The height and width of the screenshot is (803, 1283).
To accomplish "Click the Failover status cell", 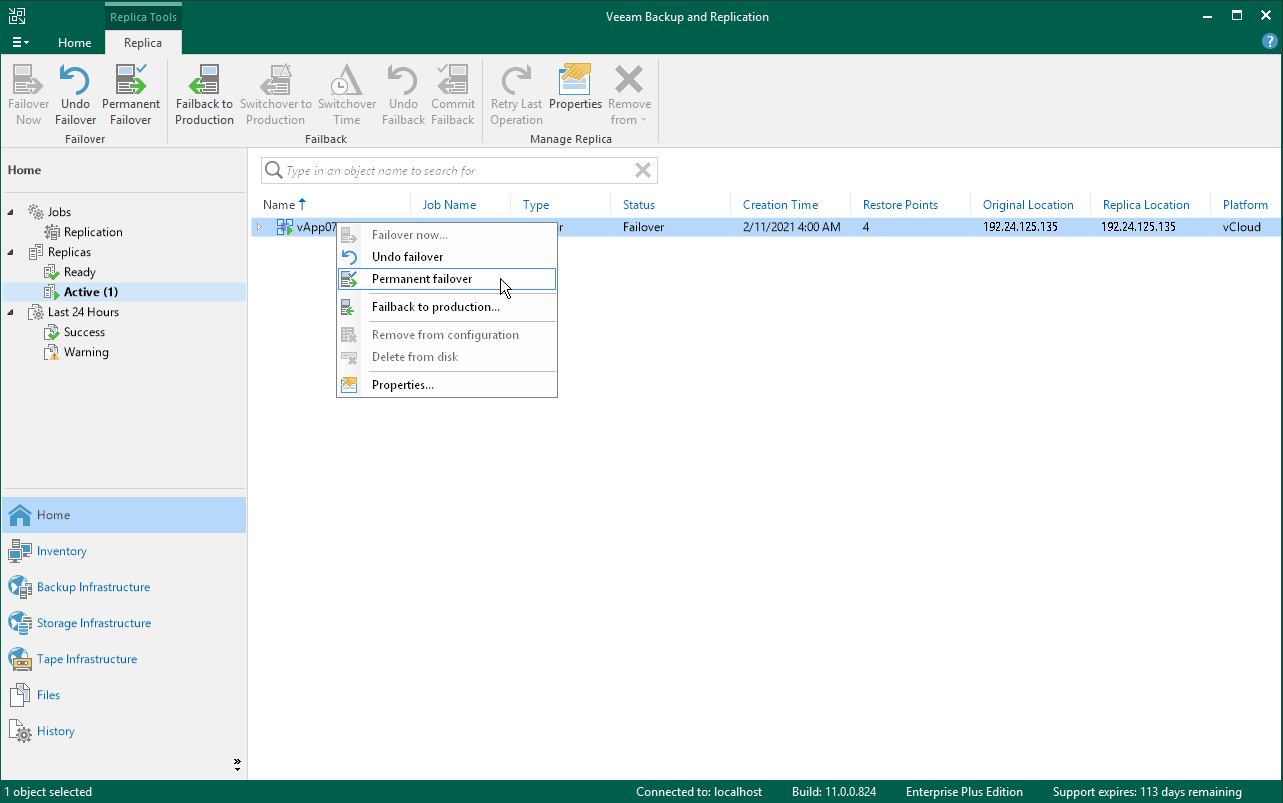I will [643, 227].
